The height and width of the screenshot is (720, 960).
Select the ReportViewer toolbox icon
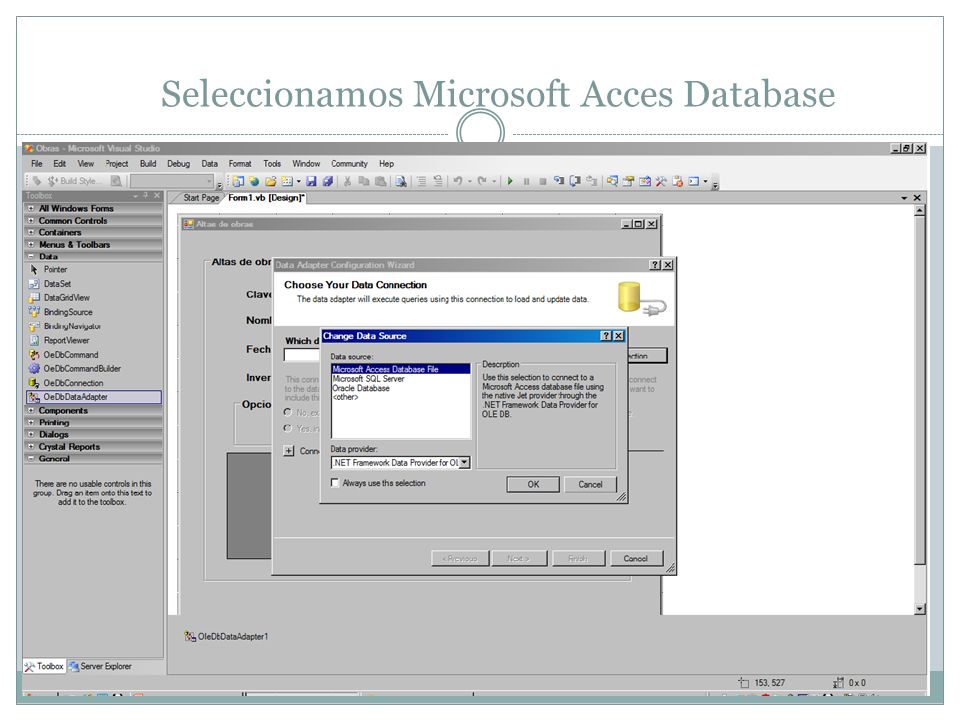pos(34,340)
